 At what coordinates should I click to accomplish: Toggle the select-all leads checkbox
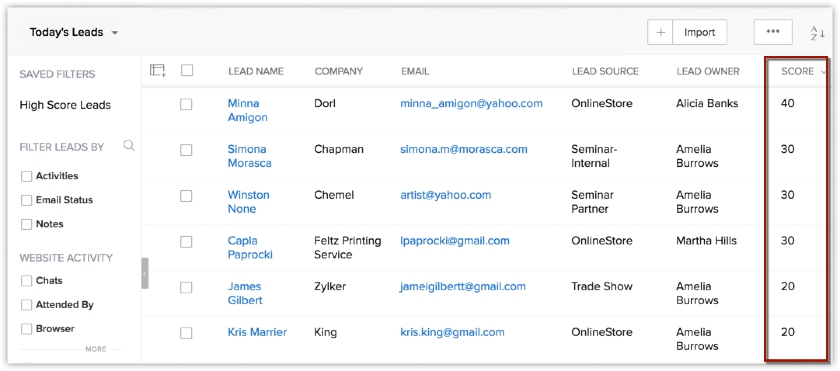pyautogui.click(x=187, y=70)
